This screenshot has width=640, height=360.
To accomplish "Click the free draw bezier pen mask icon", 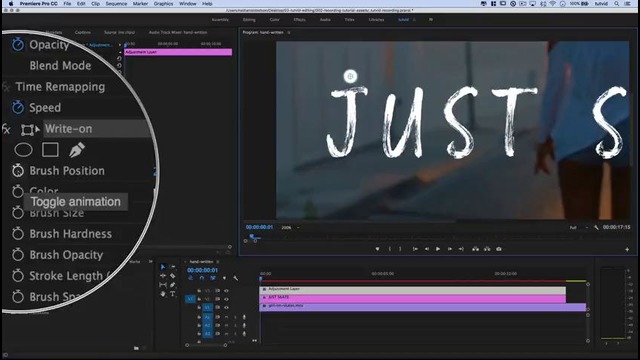I will pos(76,150).
